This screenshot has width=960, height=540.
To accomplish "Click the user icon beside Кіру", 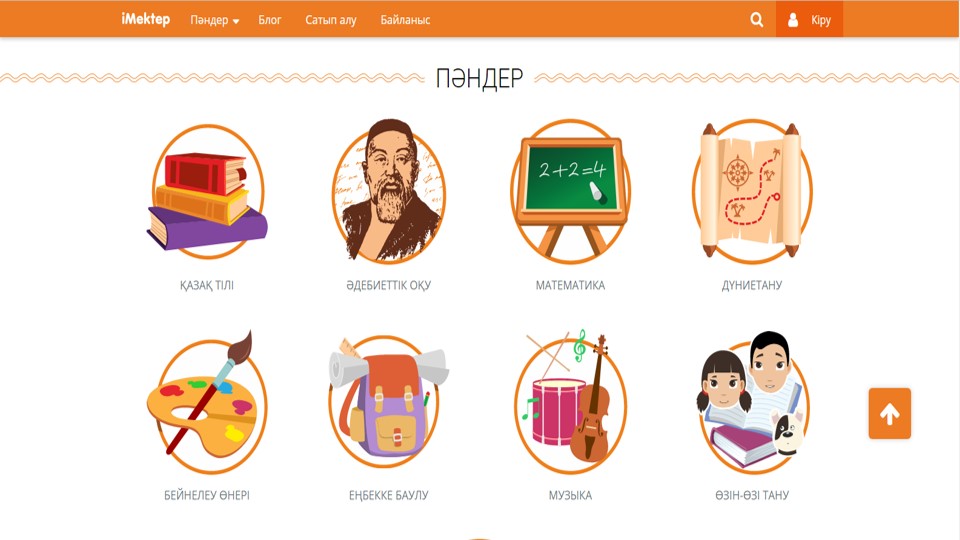I will 793,20.
